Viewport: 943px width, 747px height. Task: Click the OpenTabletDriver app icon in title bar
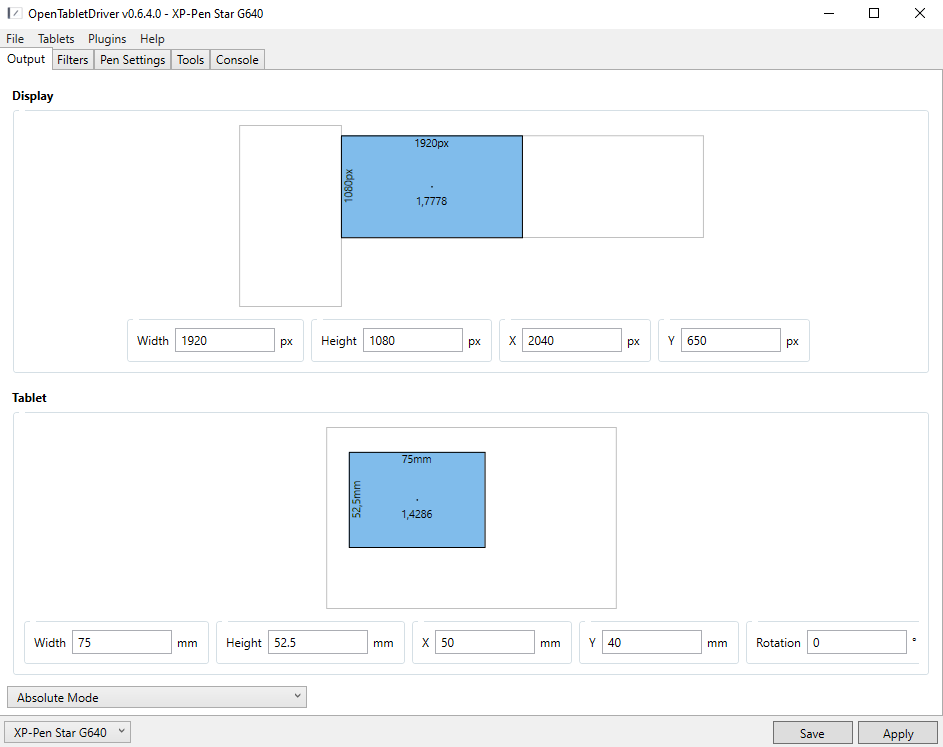(x=15, y=14)
